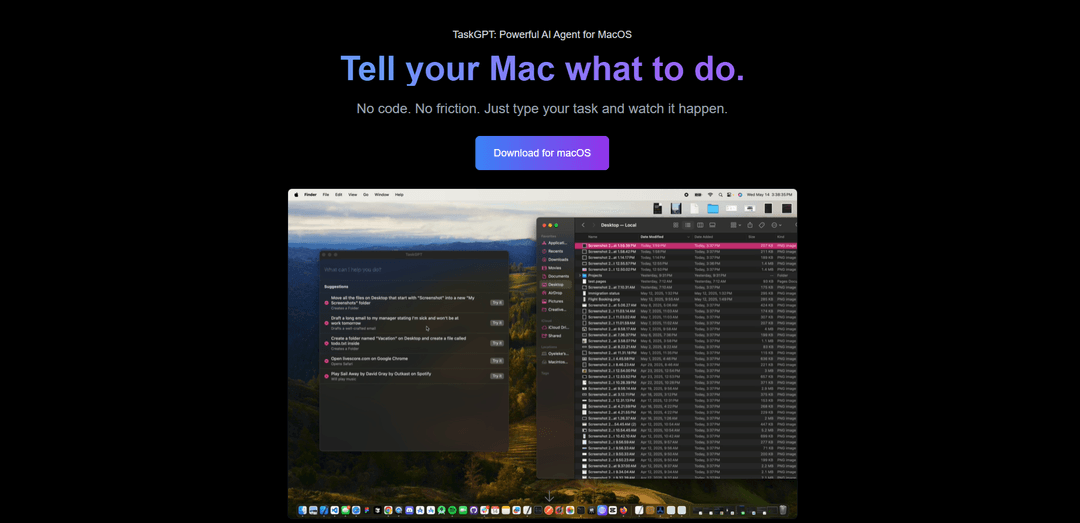Viewport: 1080px width, 523px height.
Task: Go forward in the Finder window
Action: coord(594,225)
